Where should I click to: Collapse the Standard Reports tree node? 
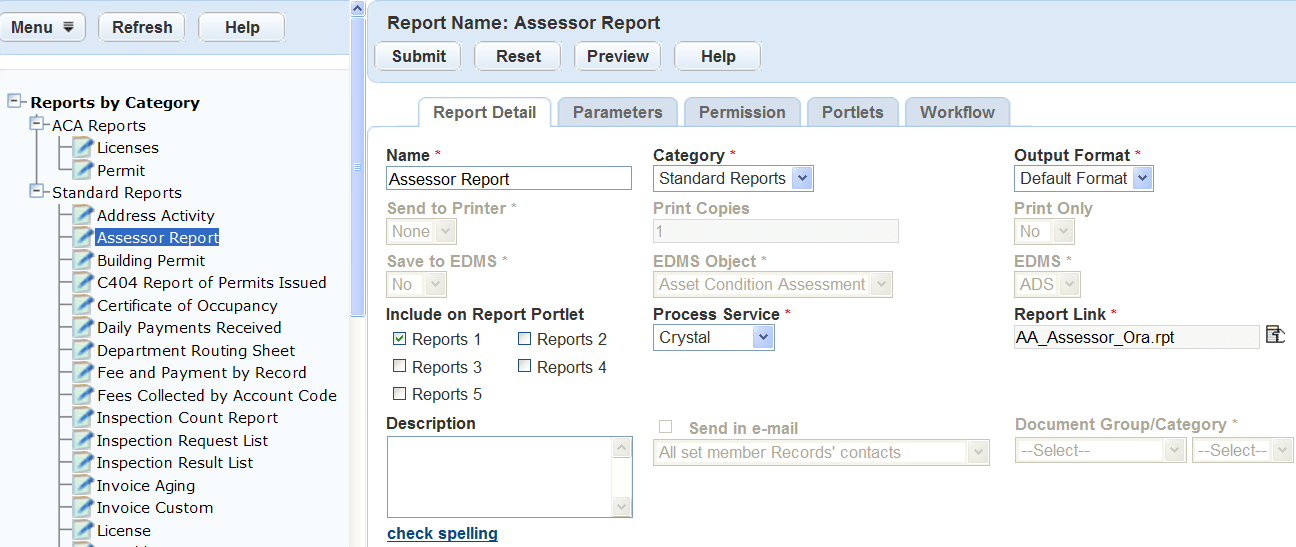tap(38, 190)
